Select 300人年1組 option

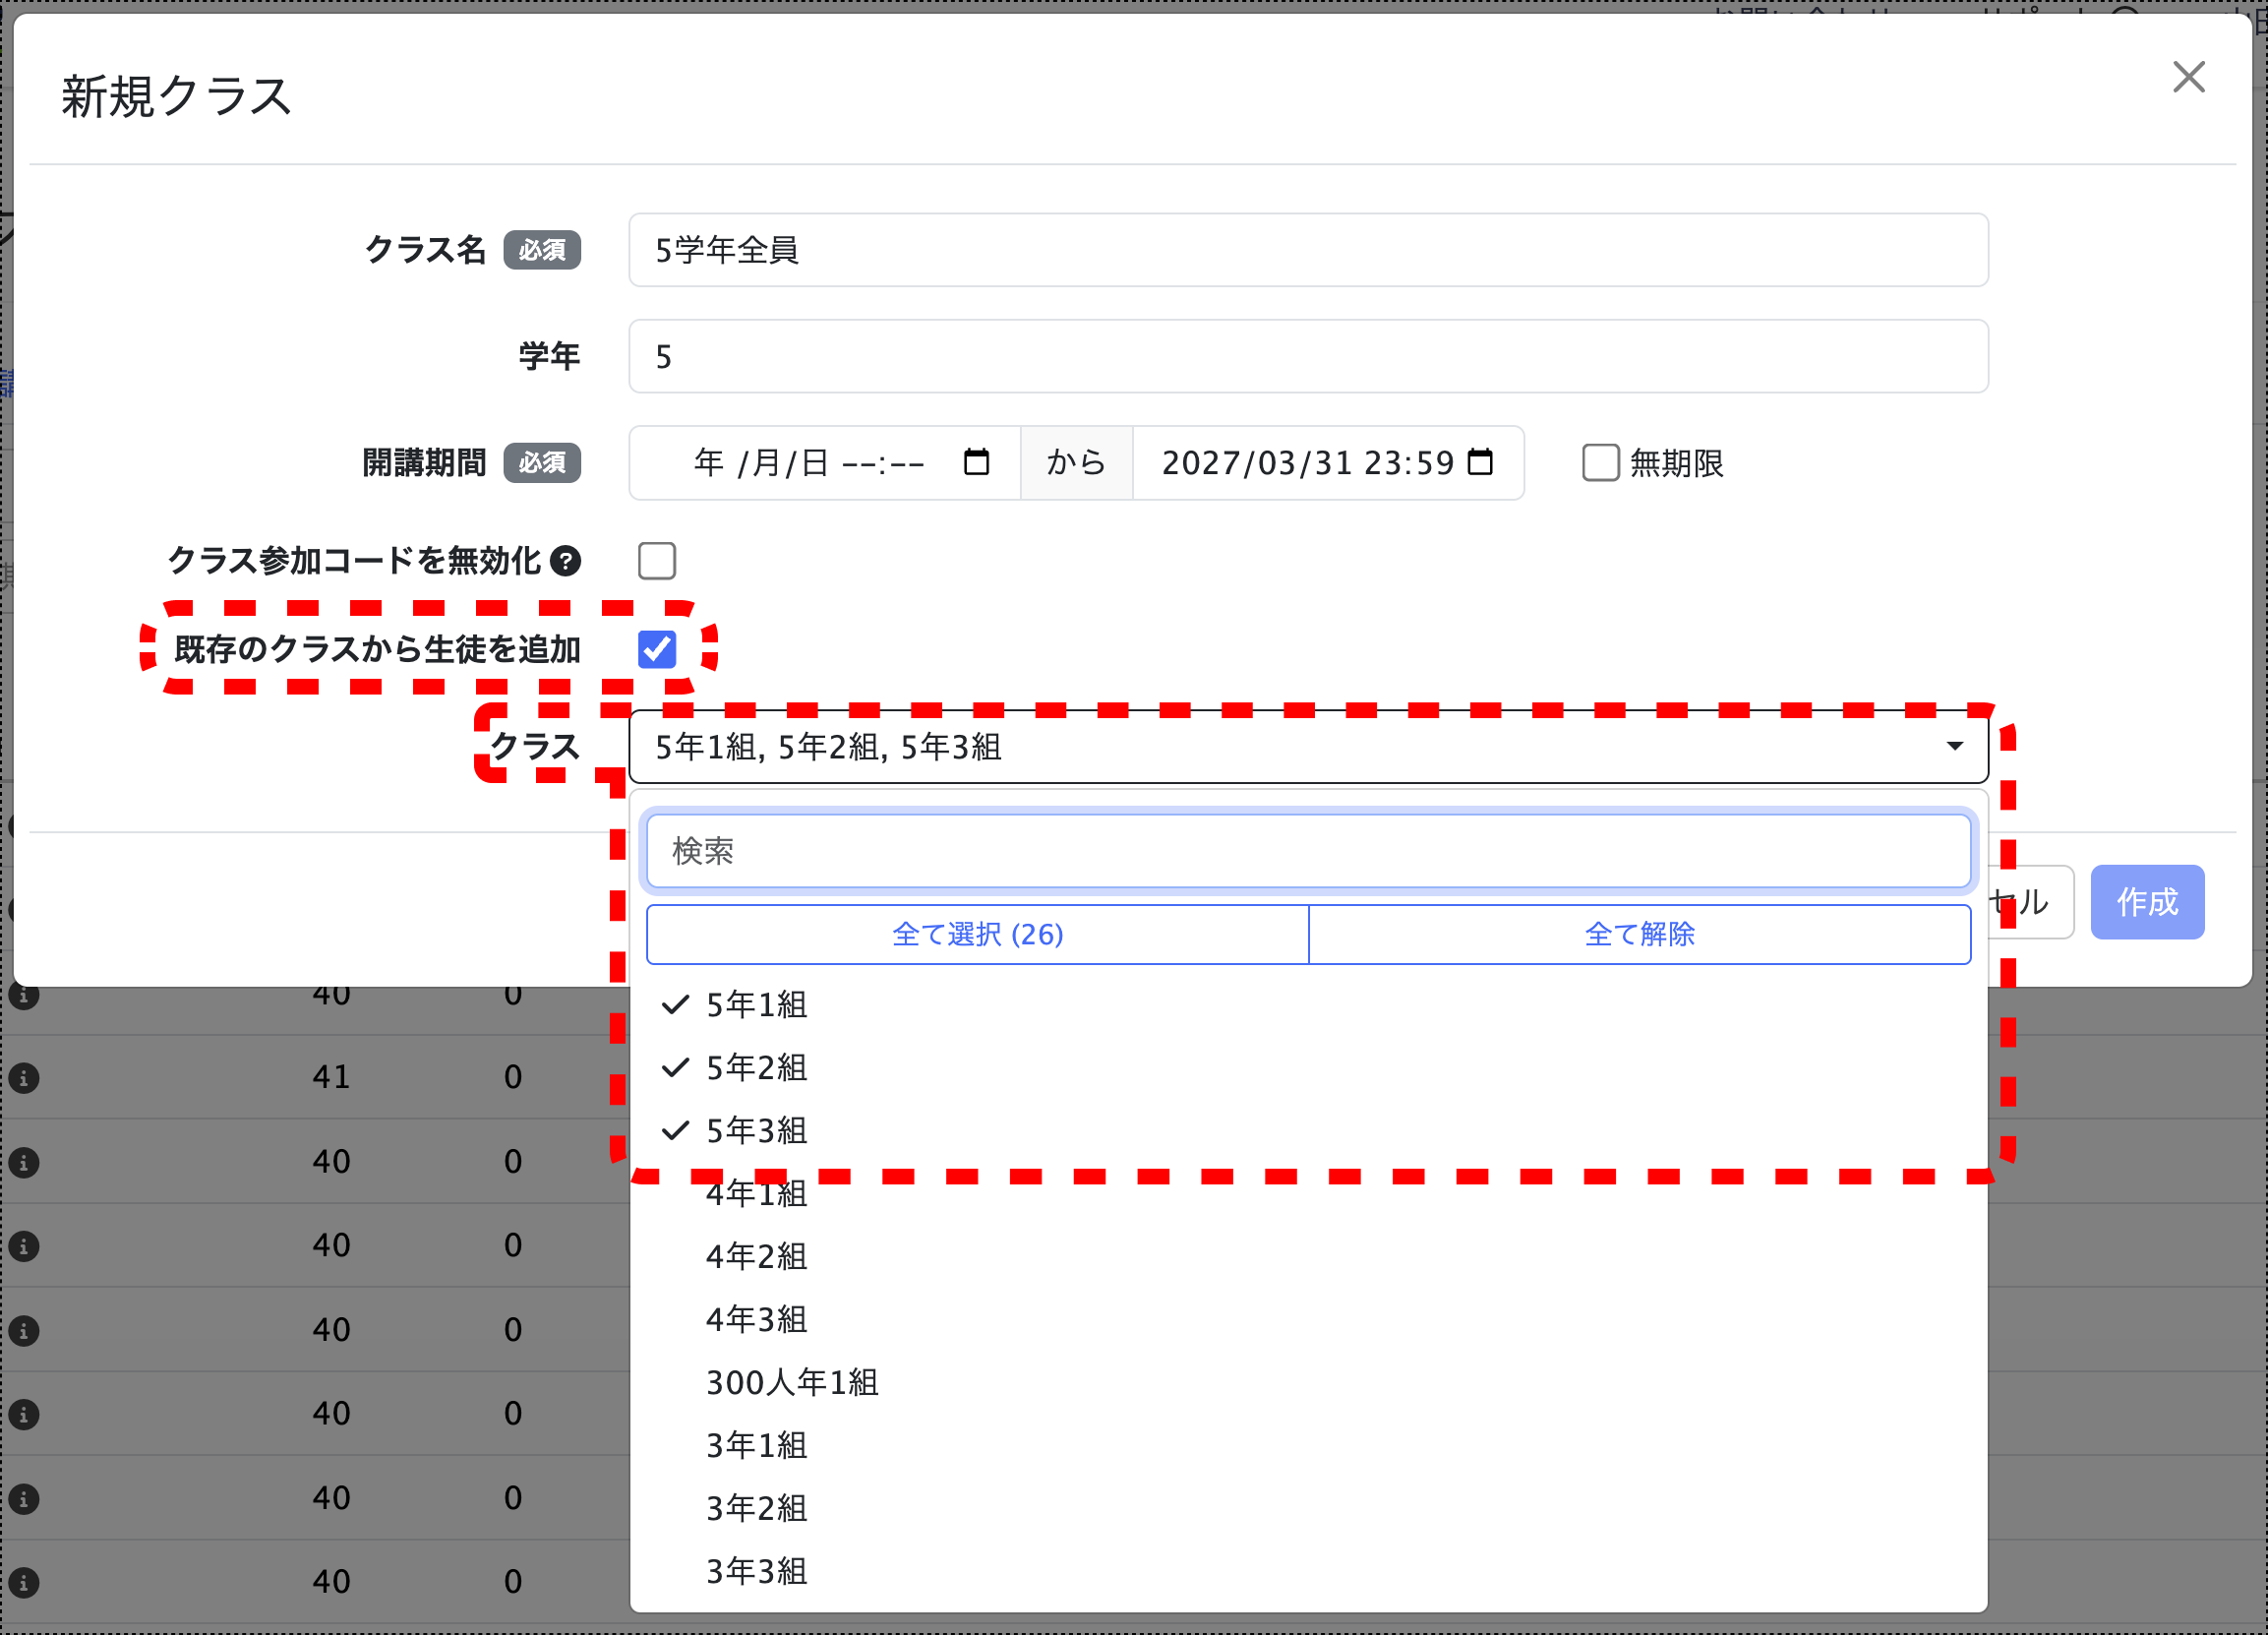click(791, 1383)
